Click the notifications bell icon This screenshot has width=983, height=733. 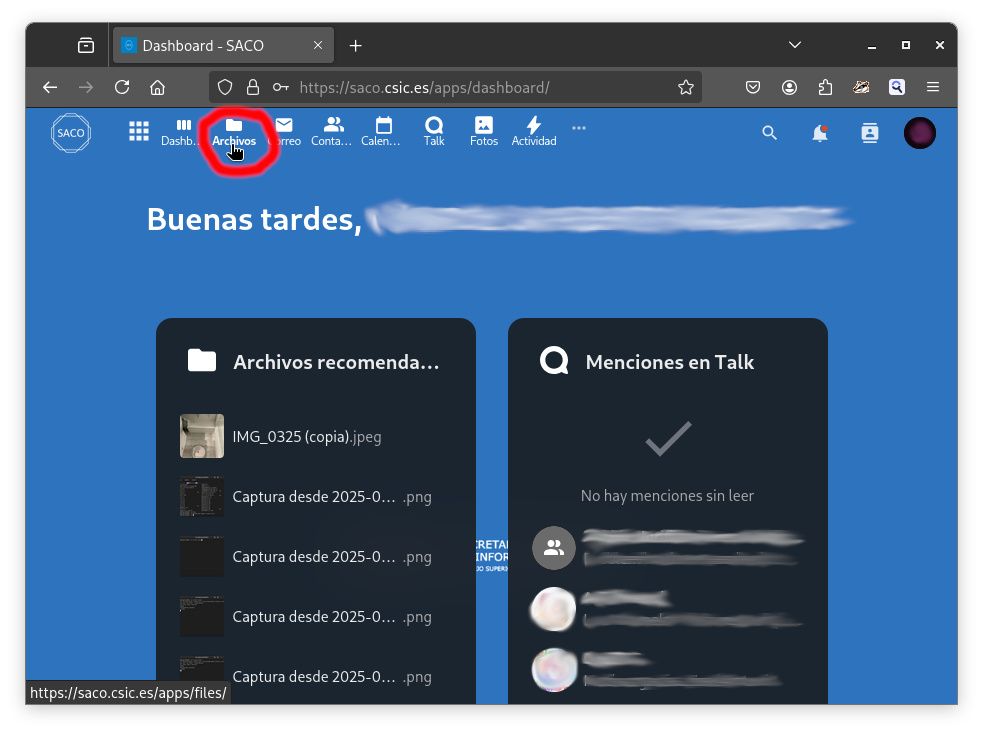coord(820,133)
